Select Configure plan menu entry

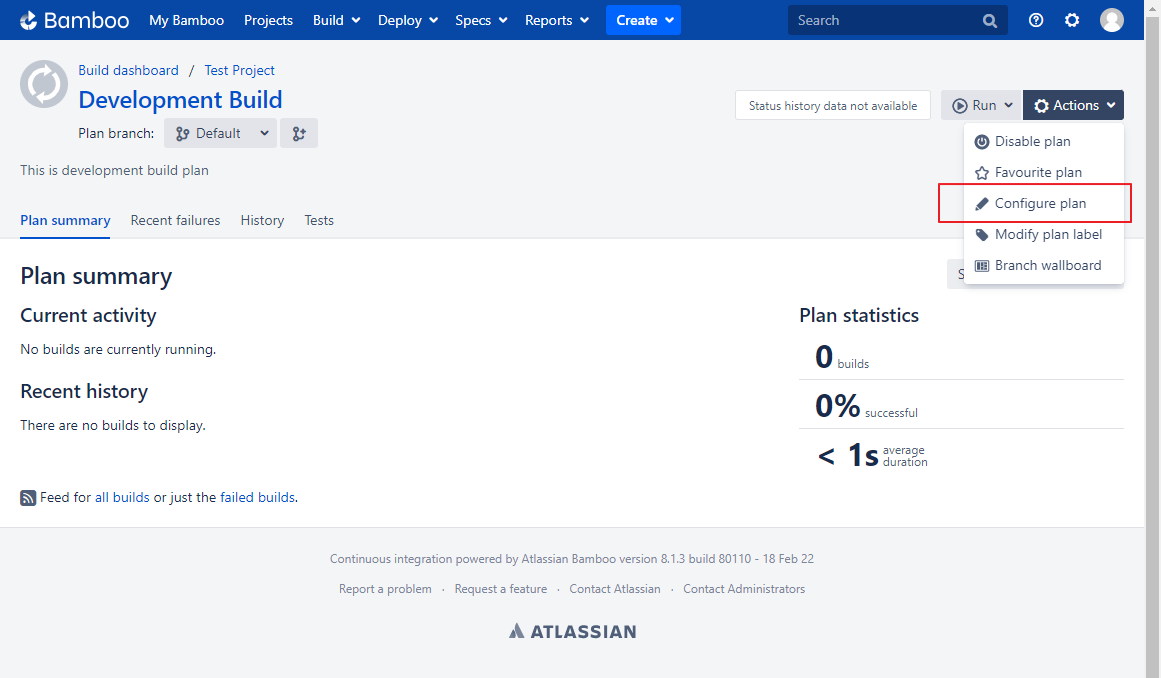[1043, 204]
